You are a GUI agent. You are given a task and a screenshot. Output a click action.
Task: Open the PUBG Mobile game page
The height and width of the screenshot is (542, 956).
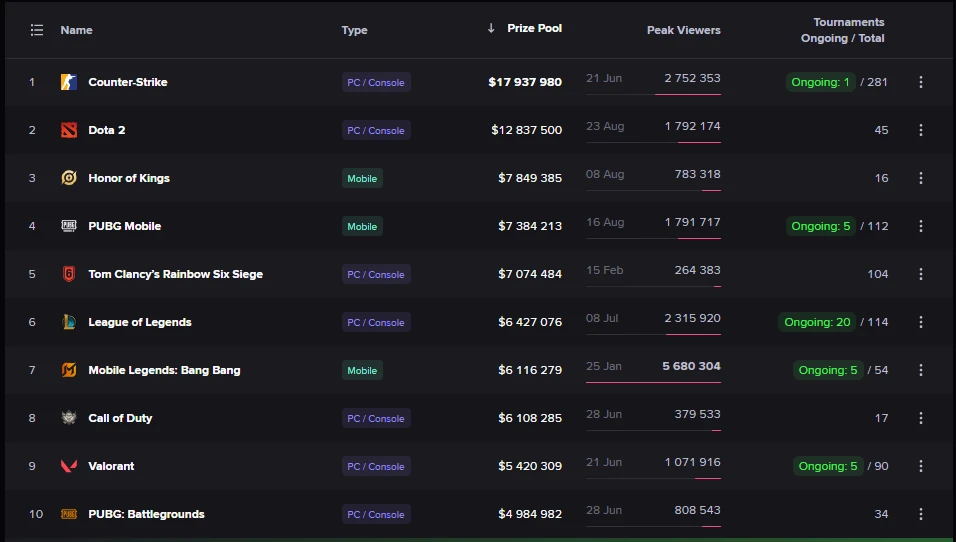(x=124, y=226)
